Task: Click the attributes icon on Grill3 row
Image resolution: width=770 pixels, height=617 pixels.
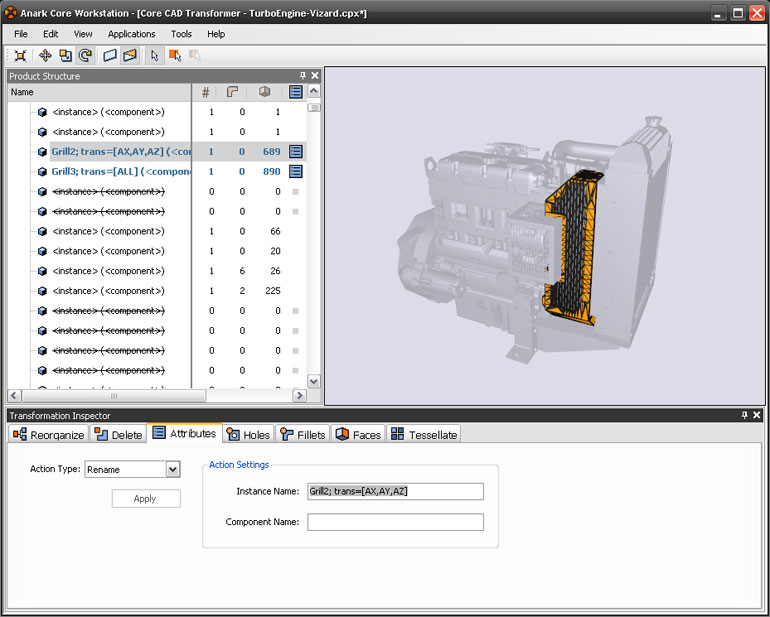Action: pyautogui.click(x=296, y=171)
